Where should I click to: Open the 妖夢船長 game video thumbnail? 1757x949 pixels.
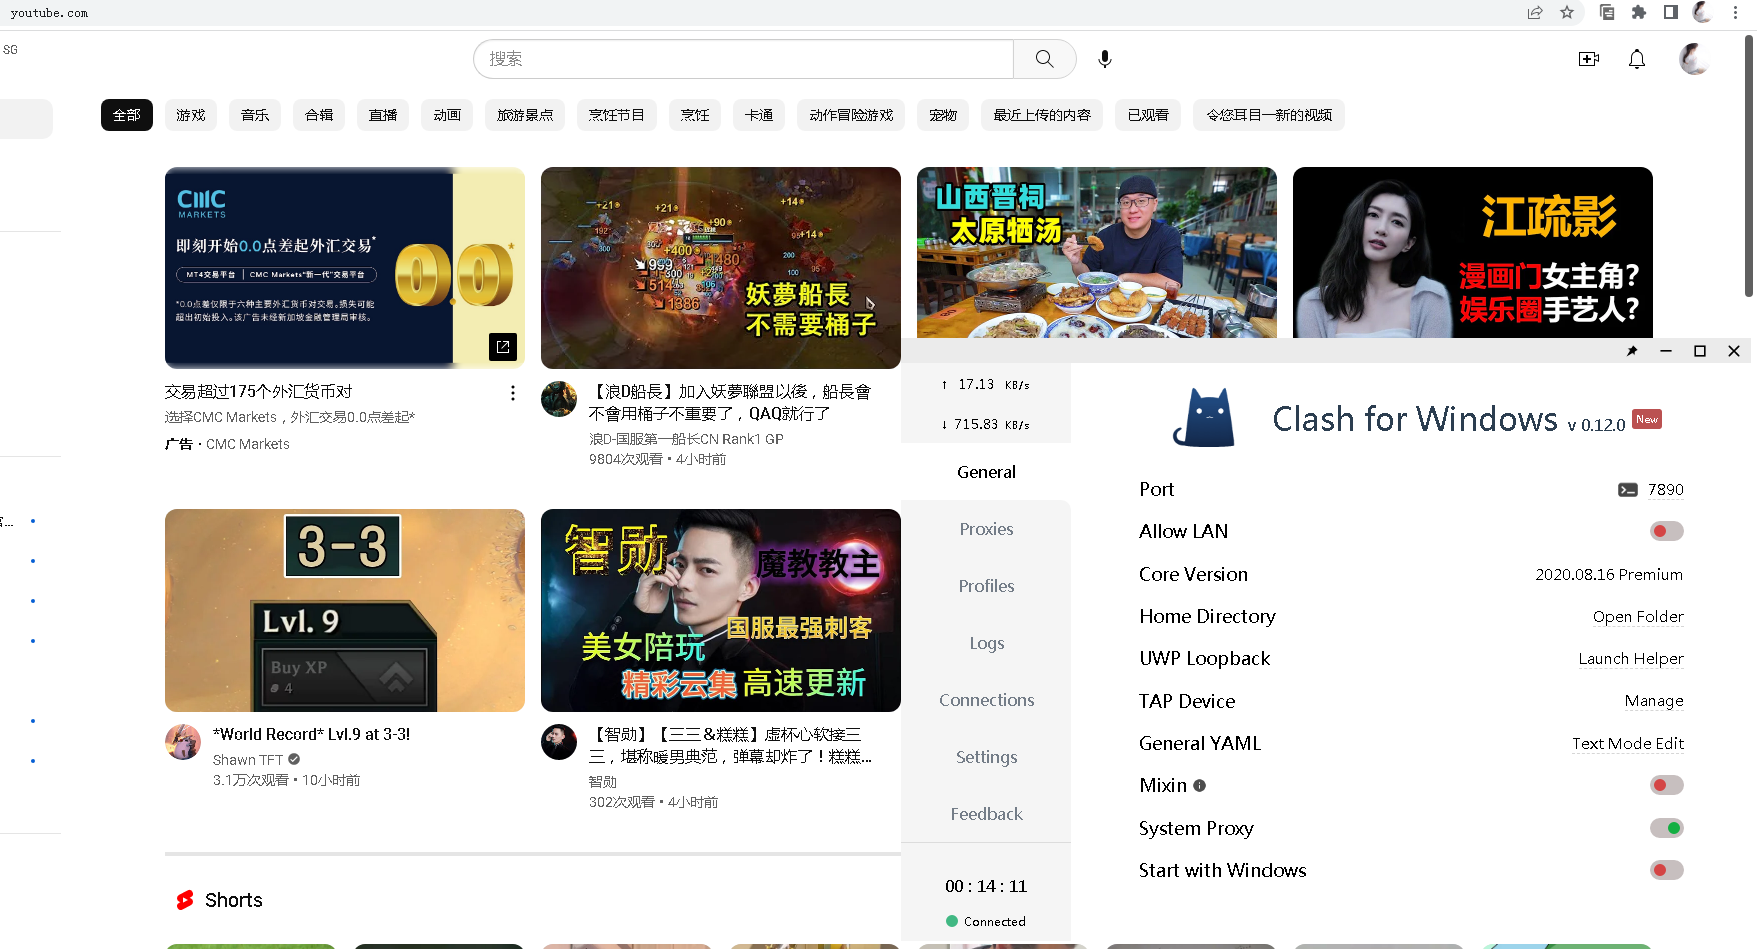(721, 268)
